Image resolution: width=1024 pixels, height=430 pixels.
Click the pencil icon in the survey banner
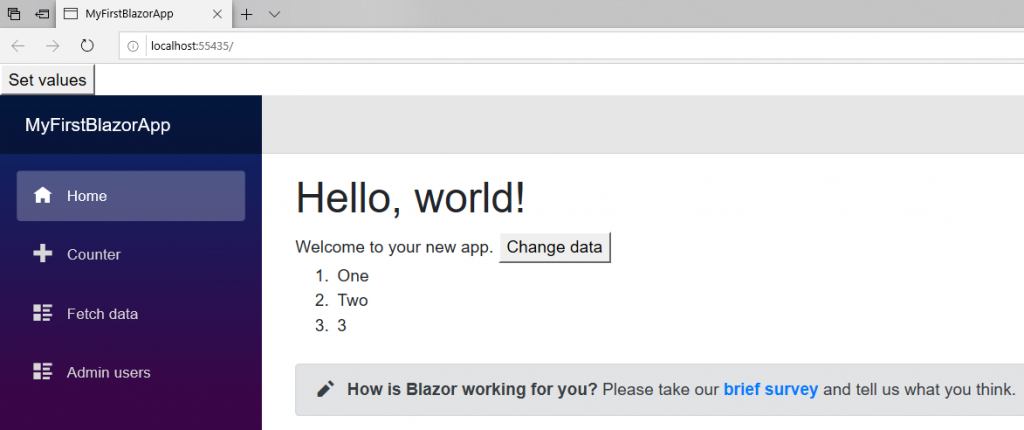click(325, 389)
